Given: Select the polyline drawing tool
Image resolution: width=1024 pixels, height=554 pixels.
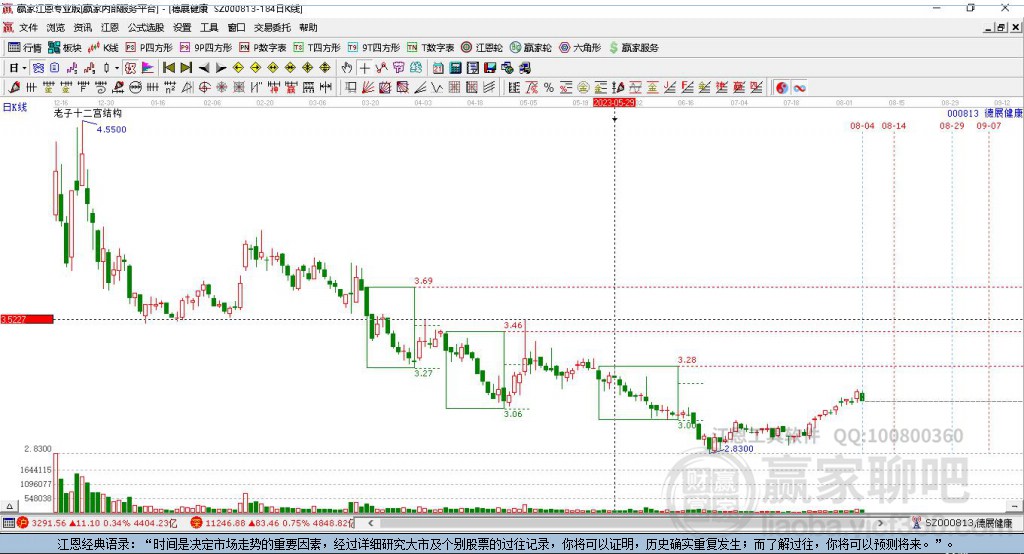Looking at the screenshot, I should [381, 68].
